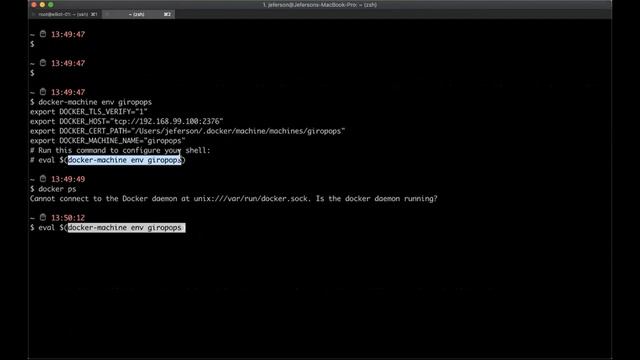Click 'unix:///var/run/docker.sock' in the error message
The height and width of the screenshot is (360, 640).
tap(251, 199)
